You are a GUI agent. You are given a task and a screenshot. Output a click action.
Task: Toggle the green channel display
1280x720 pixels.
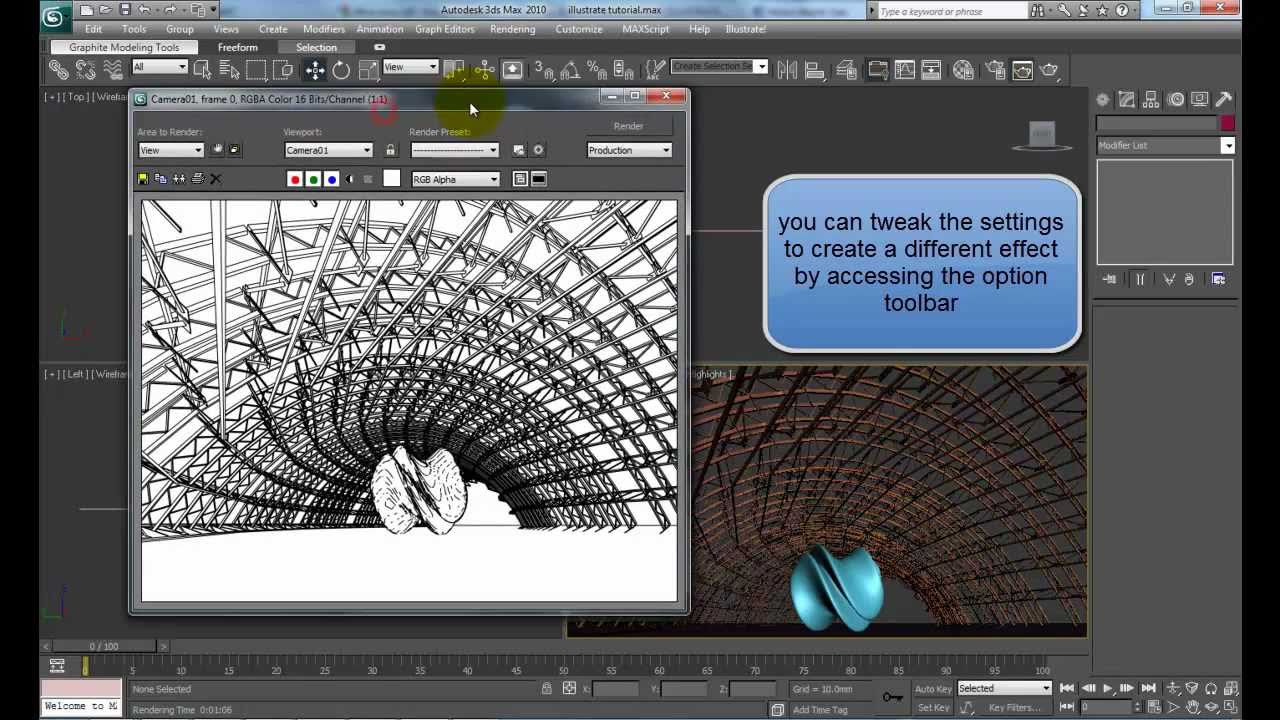(x=313, y=179)
